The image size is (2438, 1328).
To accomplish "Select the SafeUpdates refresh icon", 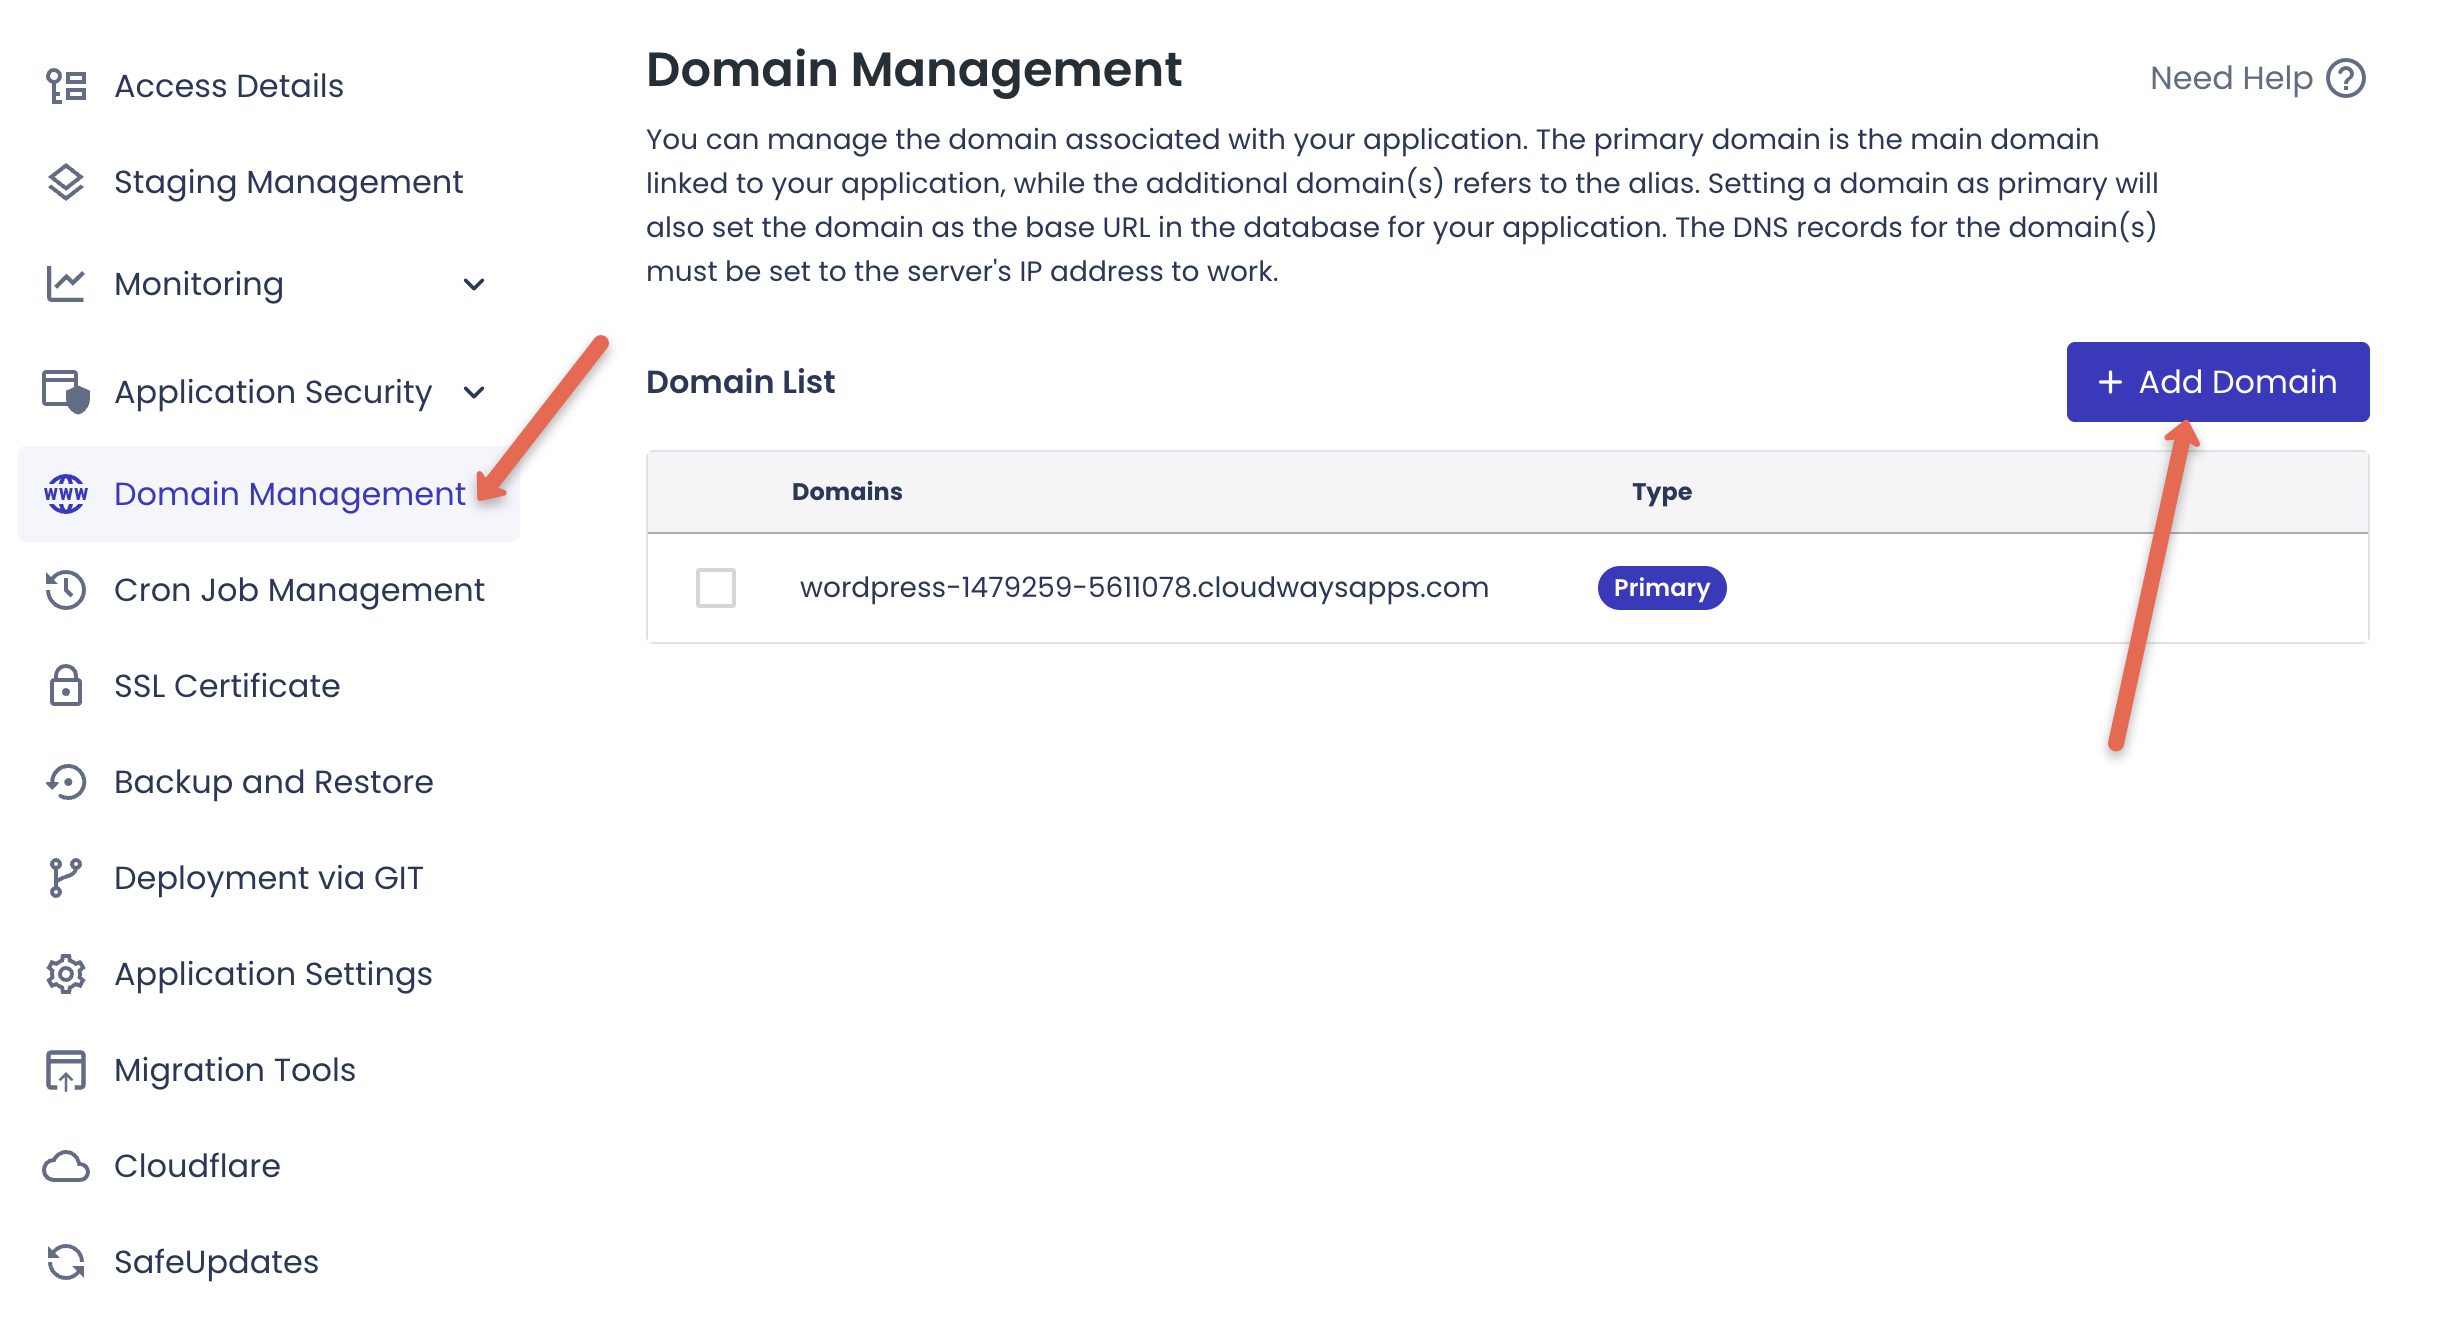I will pyautogui.click(x=64, y=1261).
